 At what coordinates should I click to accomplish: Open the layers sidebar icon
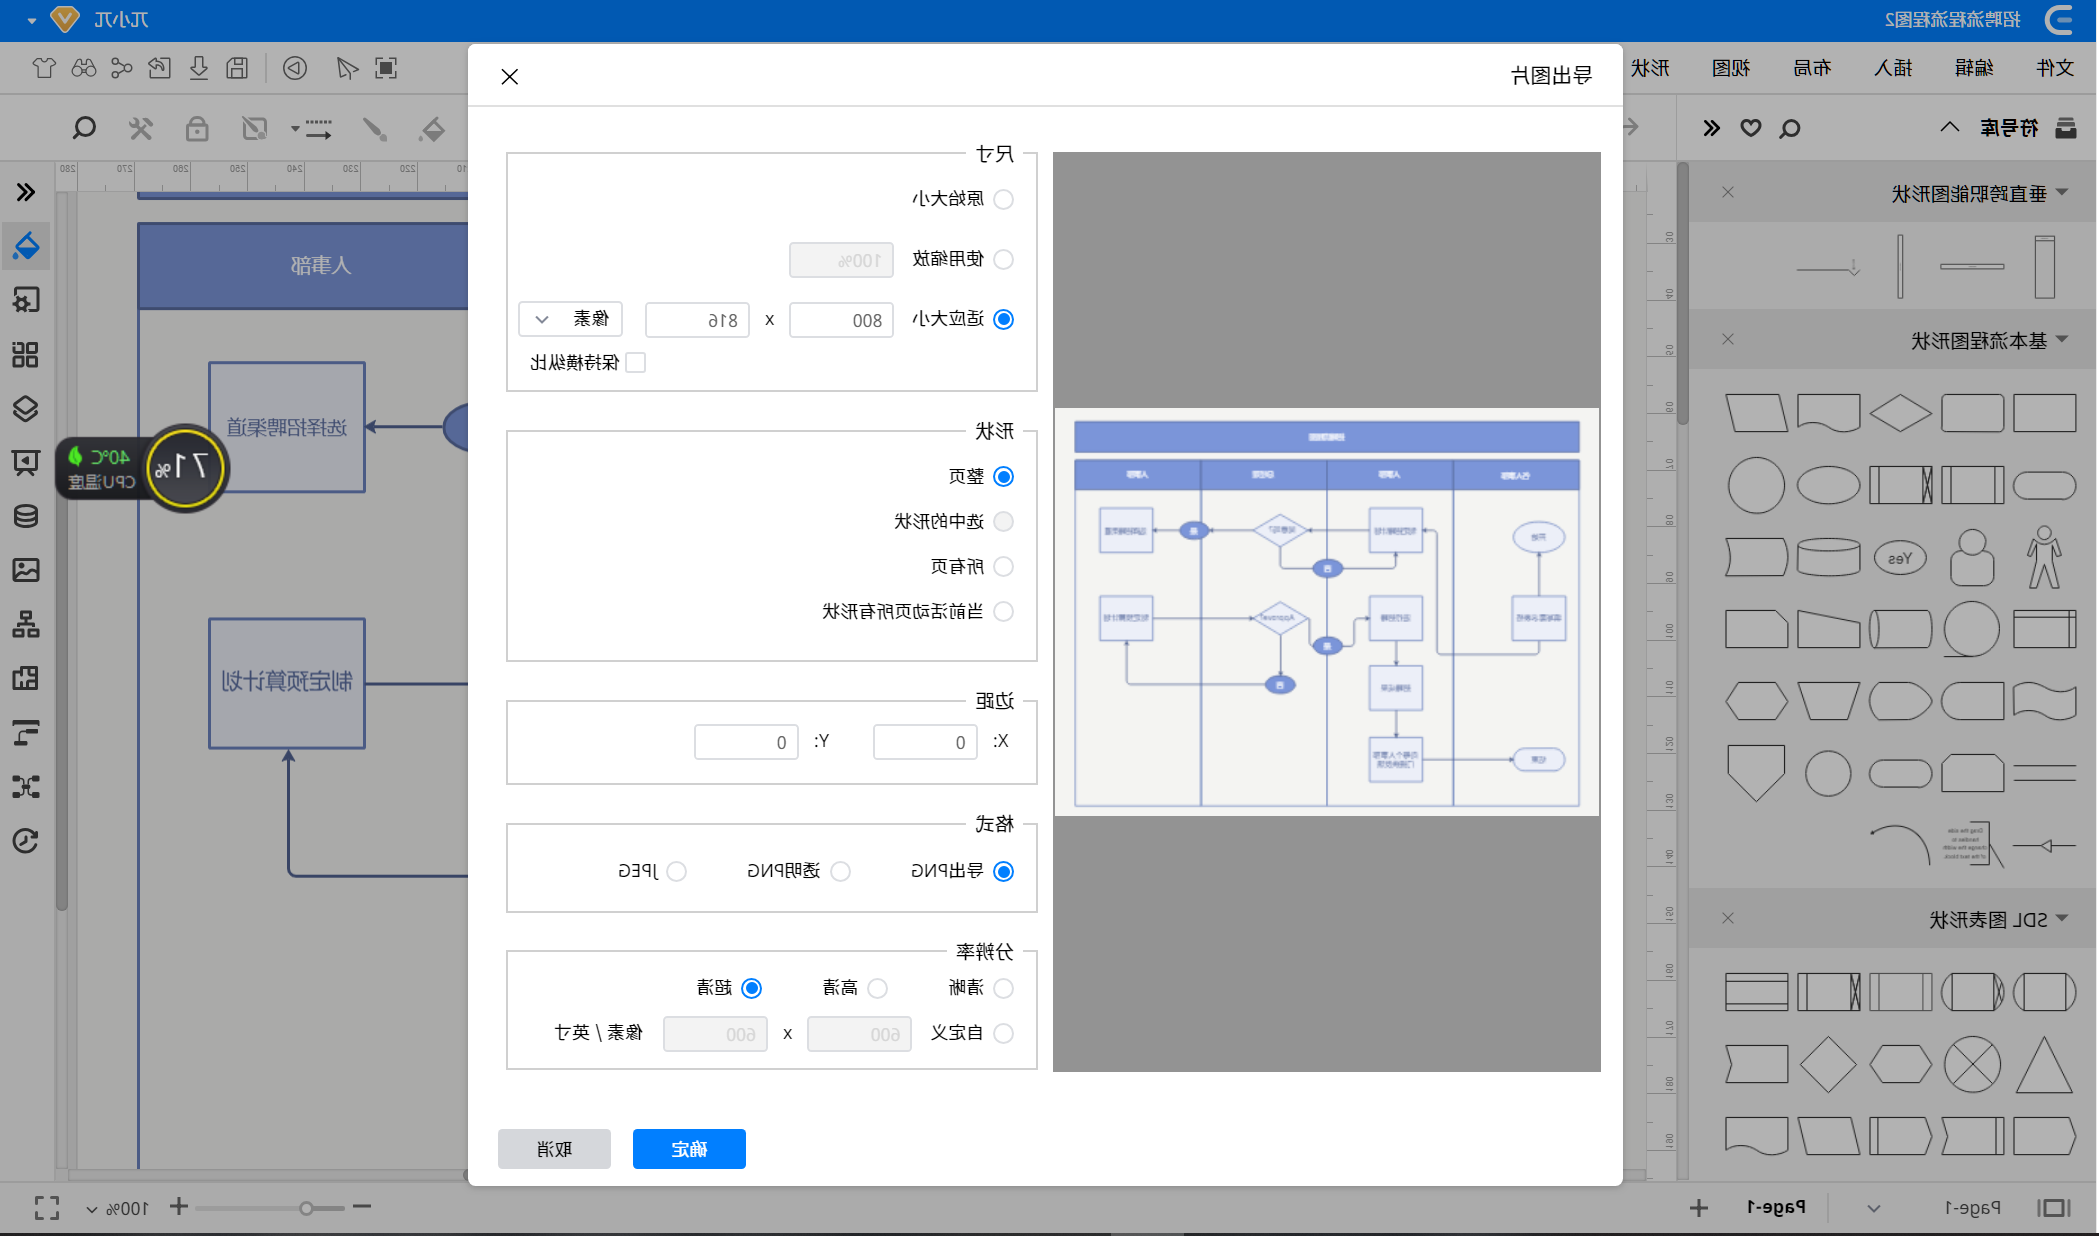coord(26,408)
